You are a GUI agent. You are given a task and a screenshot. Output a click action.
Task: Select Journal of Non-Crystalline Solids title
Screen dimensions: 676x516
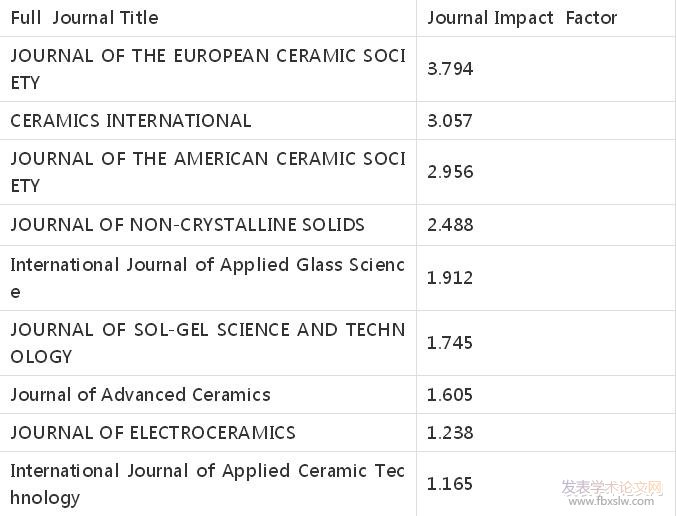(x=188, y=225)
